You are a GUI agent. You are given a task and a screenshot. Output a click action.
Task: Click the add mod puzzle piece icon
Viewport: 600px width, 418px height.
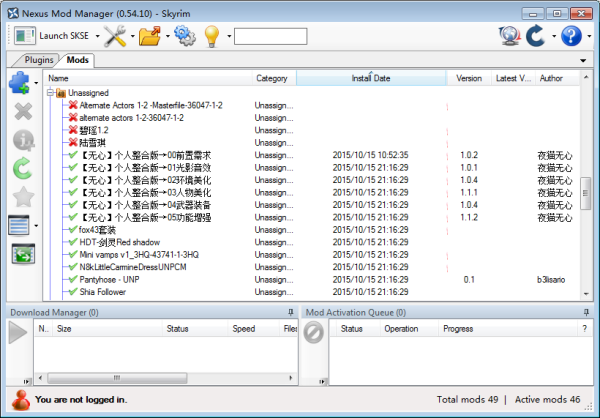(20, 83)
